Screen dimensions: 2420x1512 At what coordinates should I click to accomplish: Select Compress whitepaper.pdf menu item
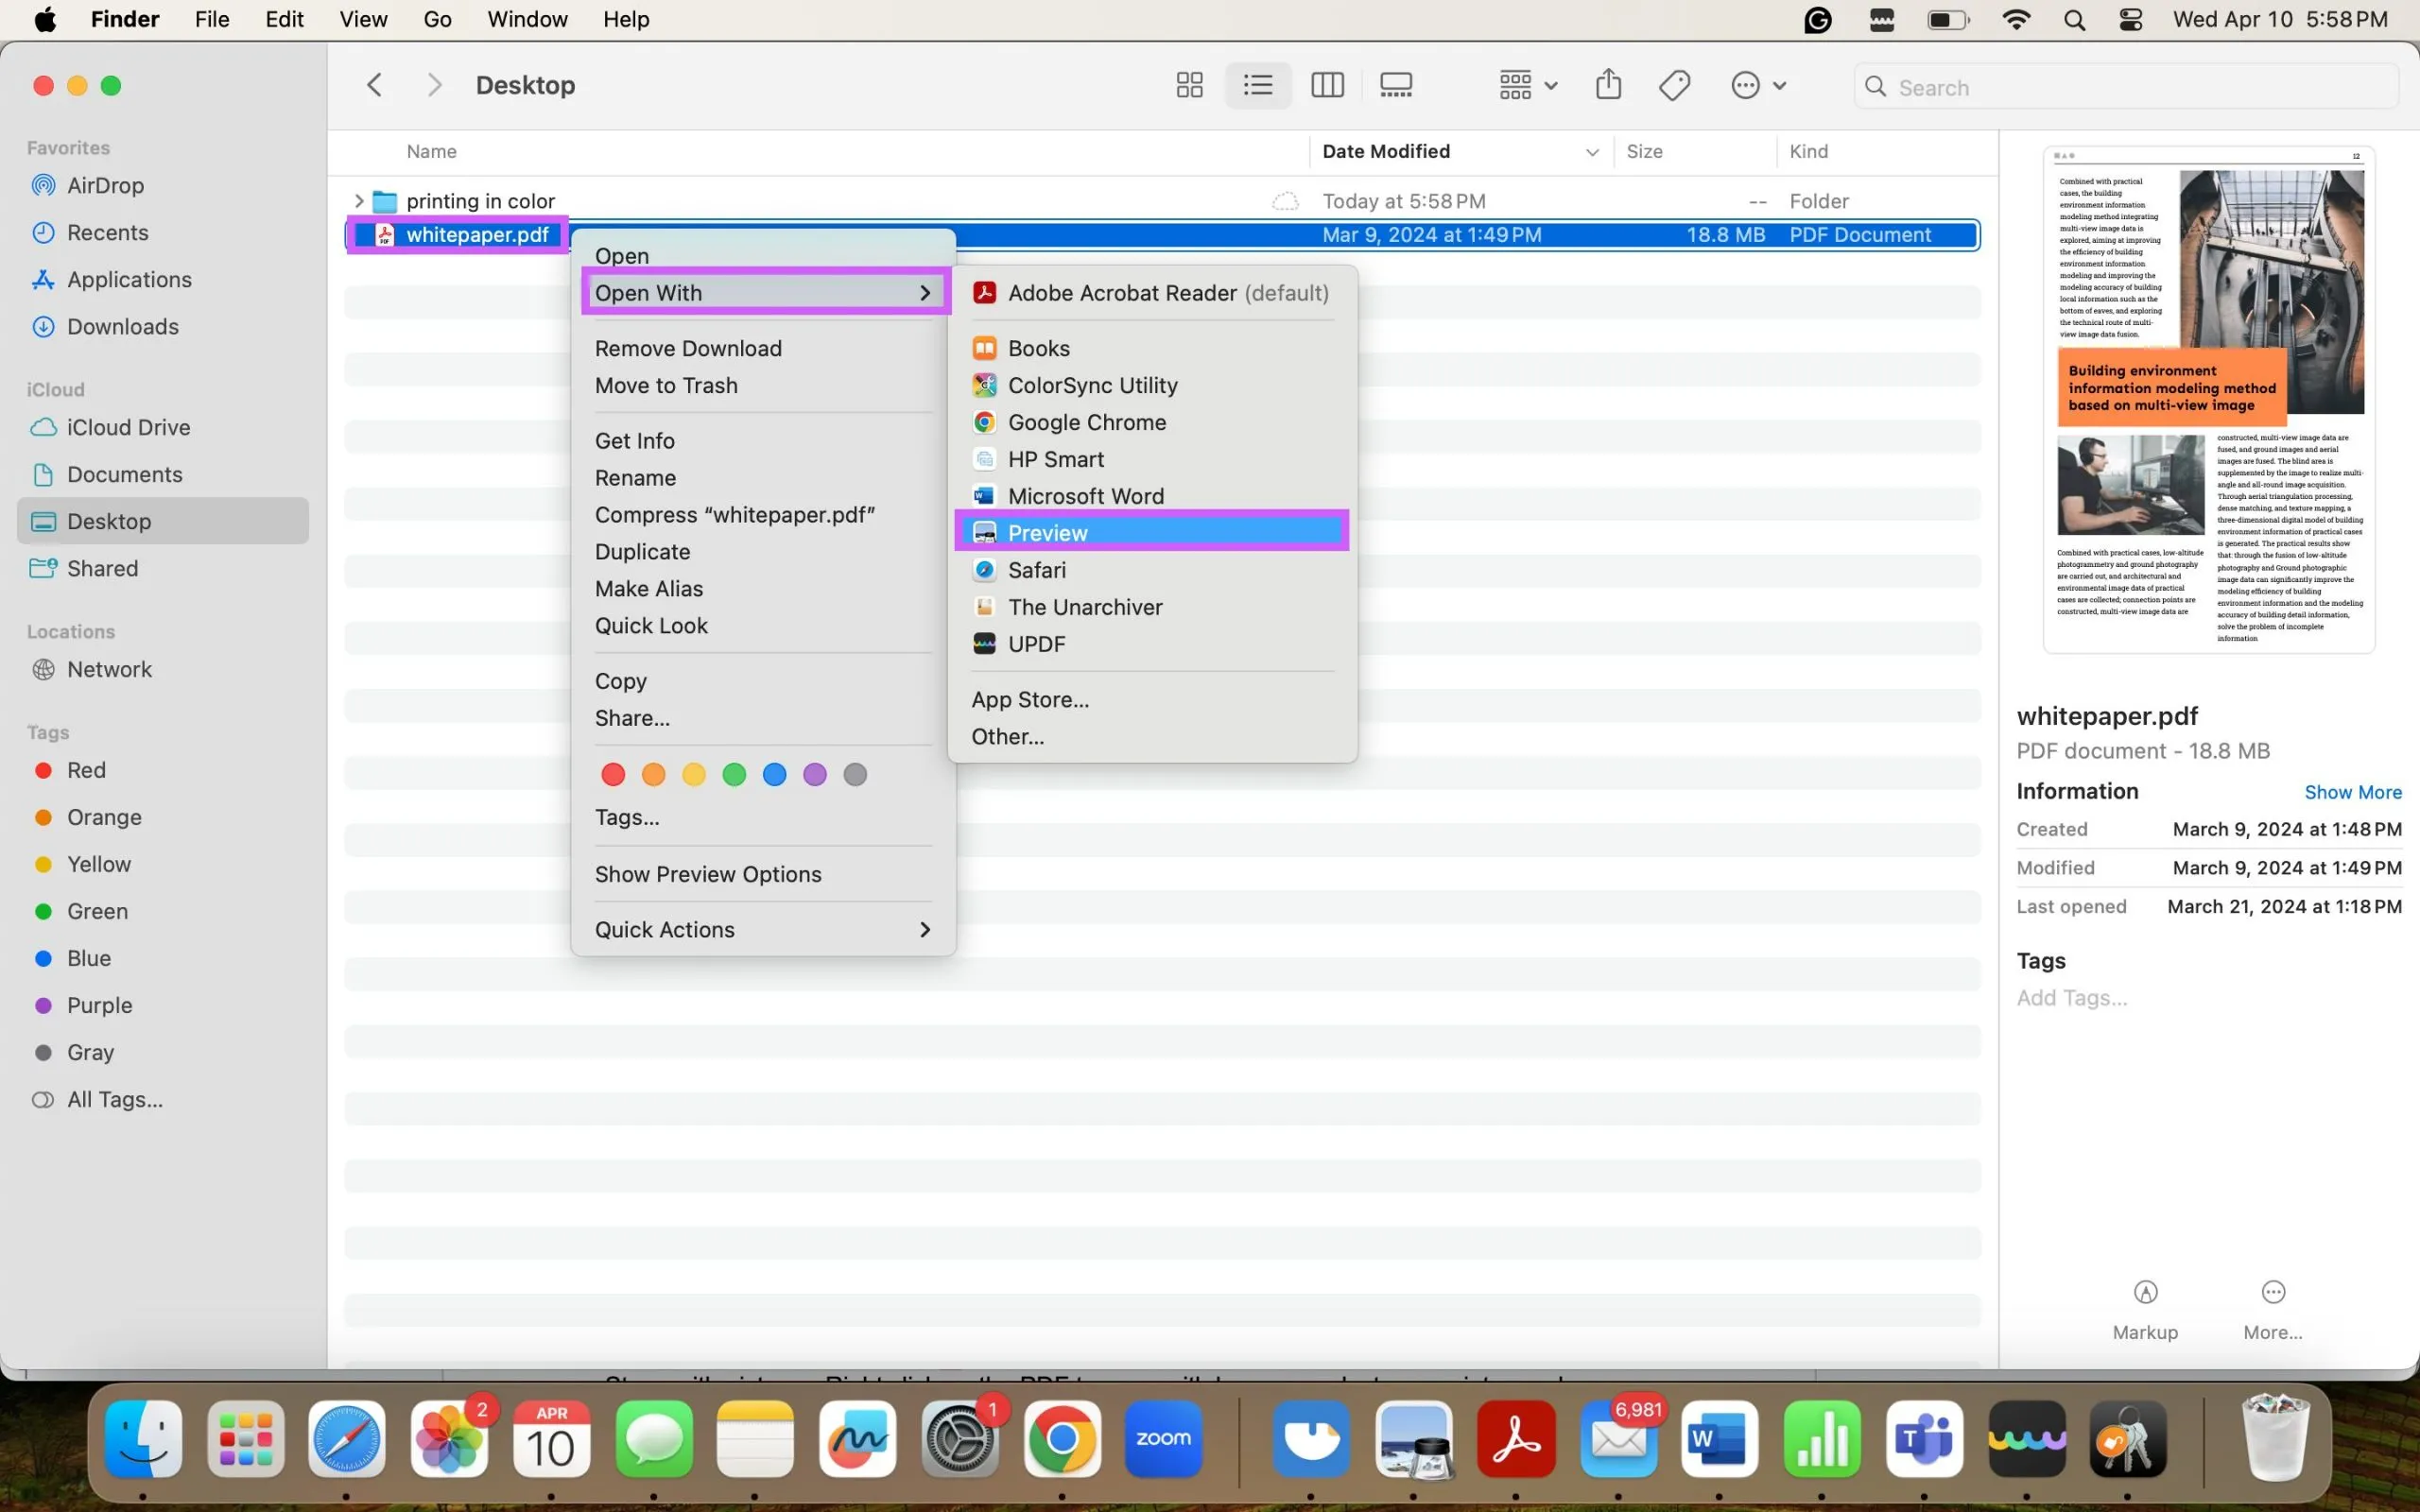[734, 514]
